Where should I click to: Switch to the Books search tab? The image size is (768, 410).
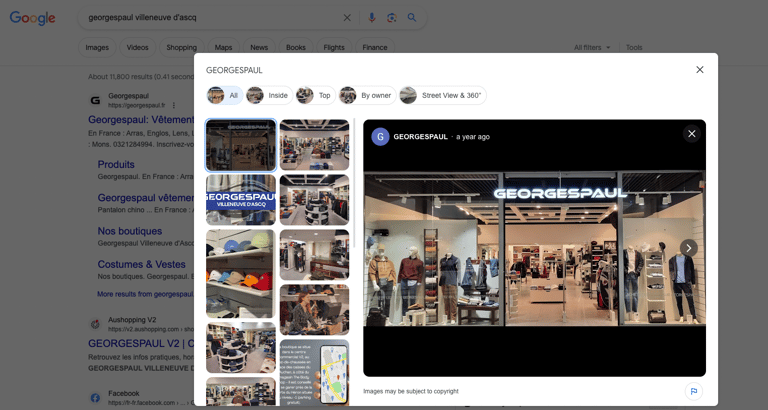point(296,48)
